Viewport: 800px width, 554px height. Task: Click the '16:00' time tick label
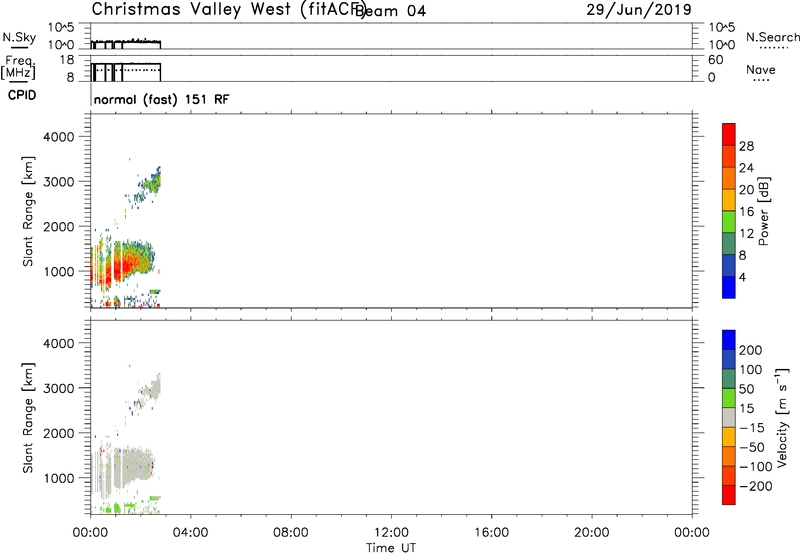(491, 533)
